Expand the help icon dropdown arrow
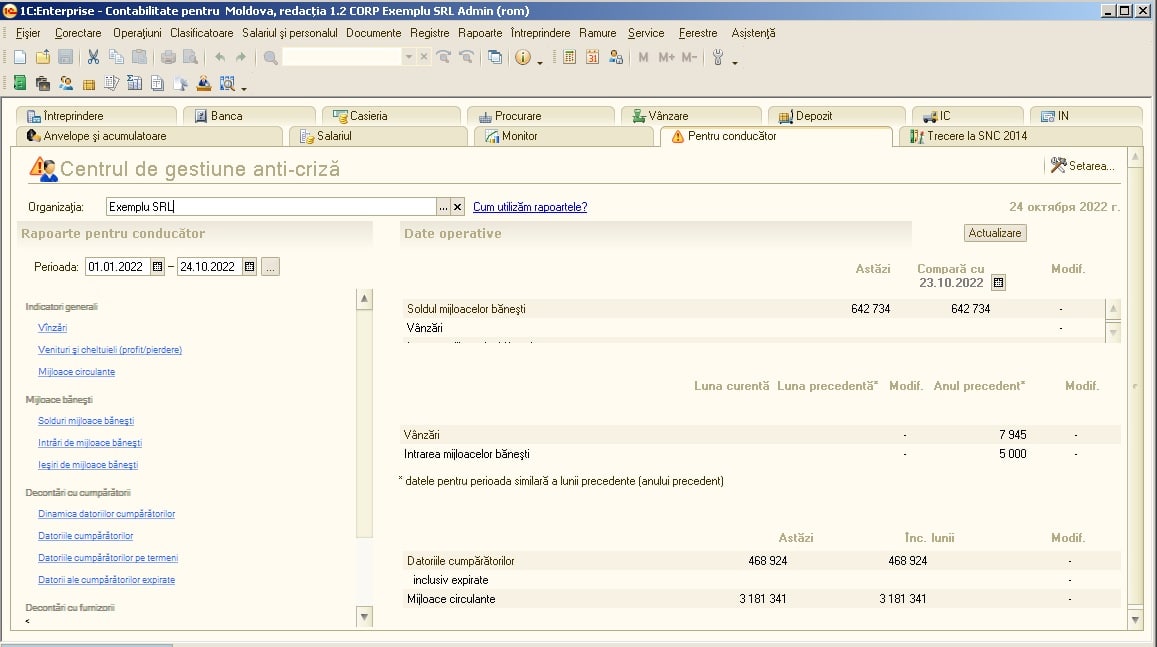The height and width of the screenshot is (647, 1157). [540, 63]
